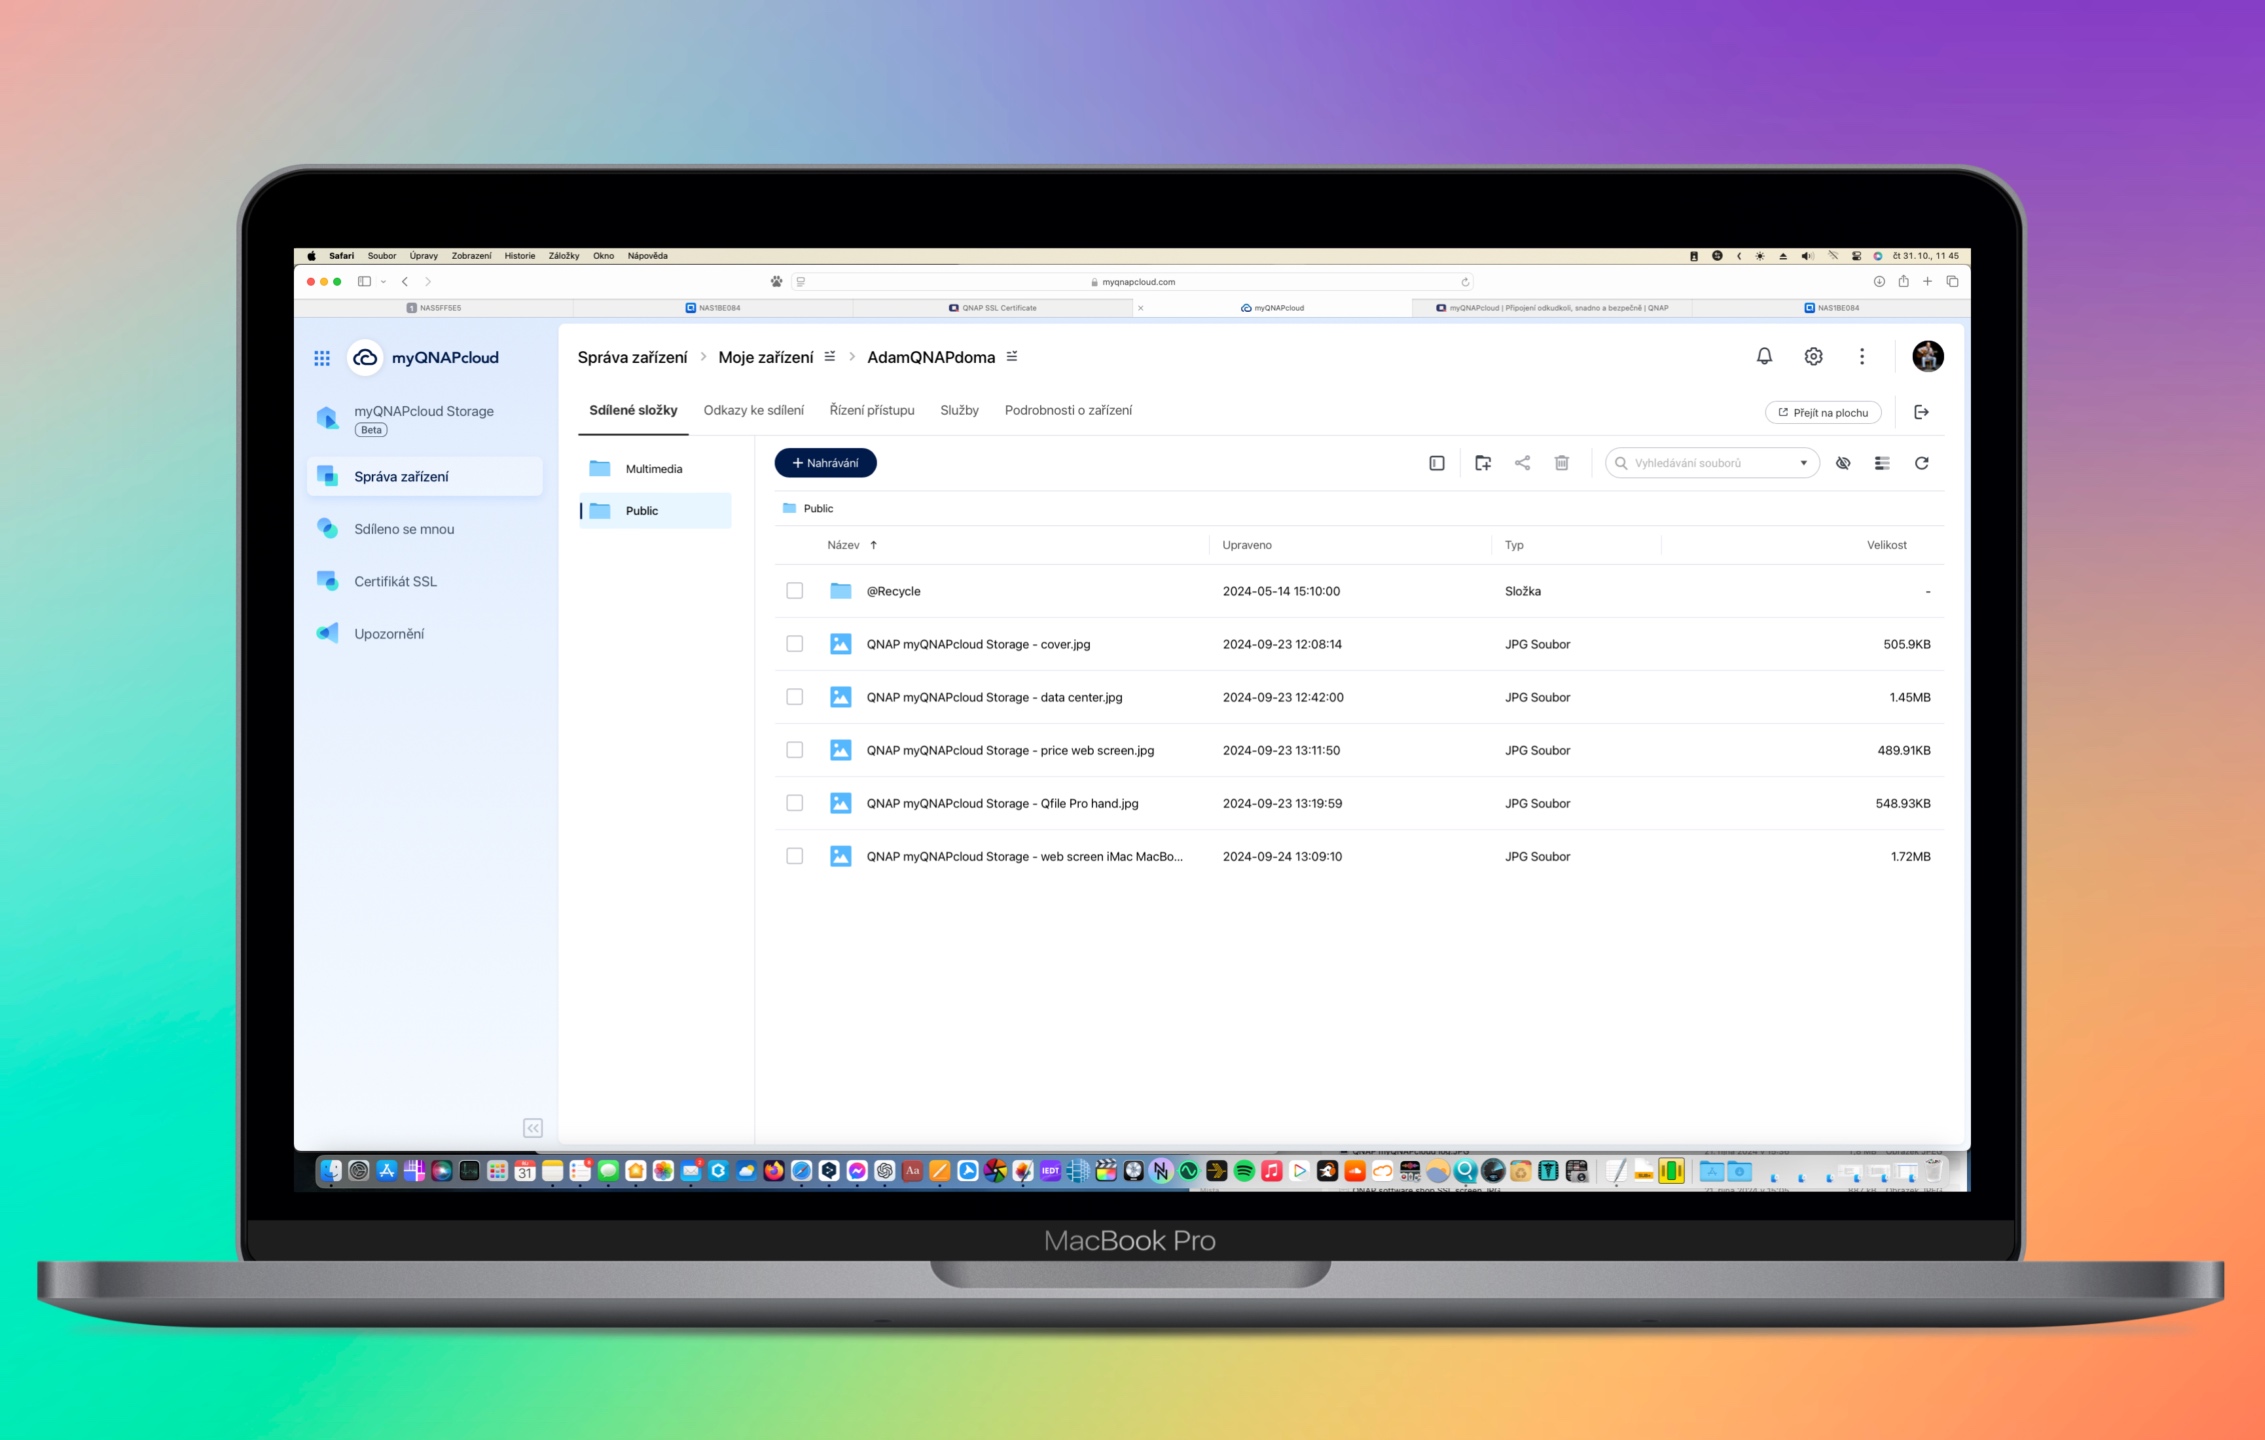
Task: Click the Nahrávání upload button
Action: 825,463
